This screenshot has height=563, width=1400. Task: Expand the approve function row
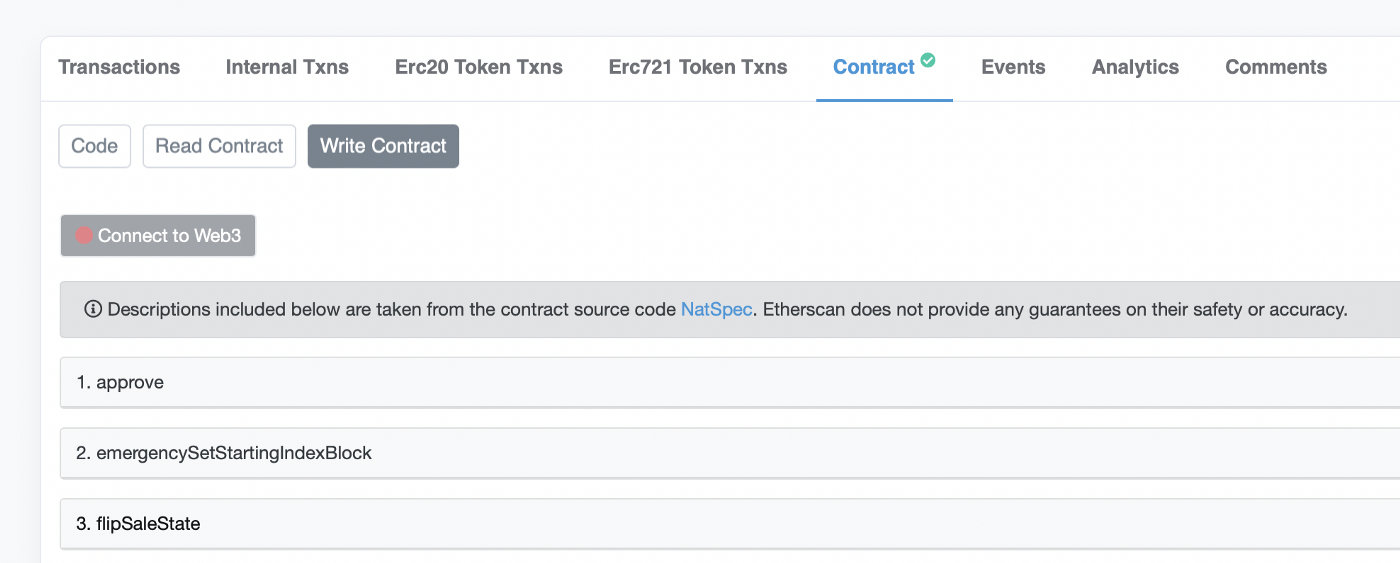pyautogui.click(x=130, y=383)
